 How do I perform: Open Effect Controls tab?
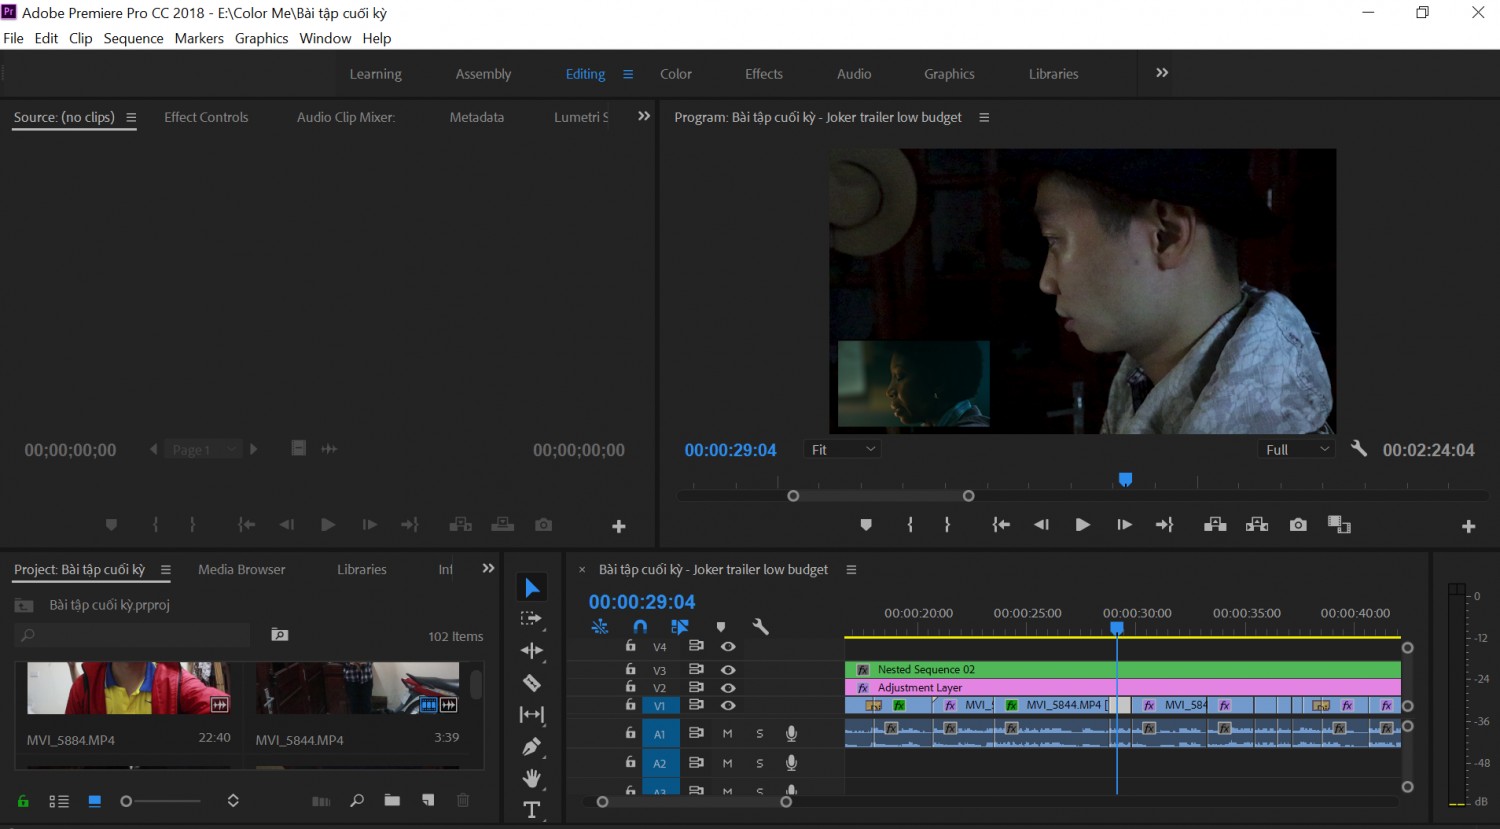point(206,117)
